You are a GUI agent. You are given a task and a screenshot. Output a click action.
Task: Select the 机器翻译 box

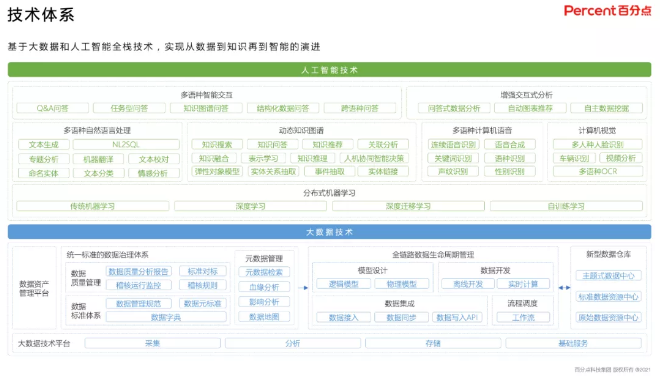tap(99, 159)
